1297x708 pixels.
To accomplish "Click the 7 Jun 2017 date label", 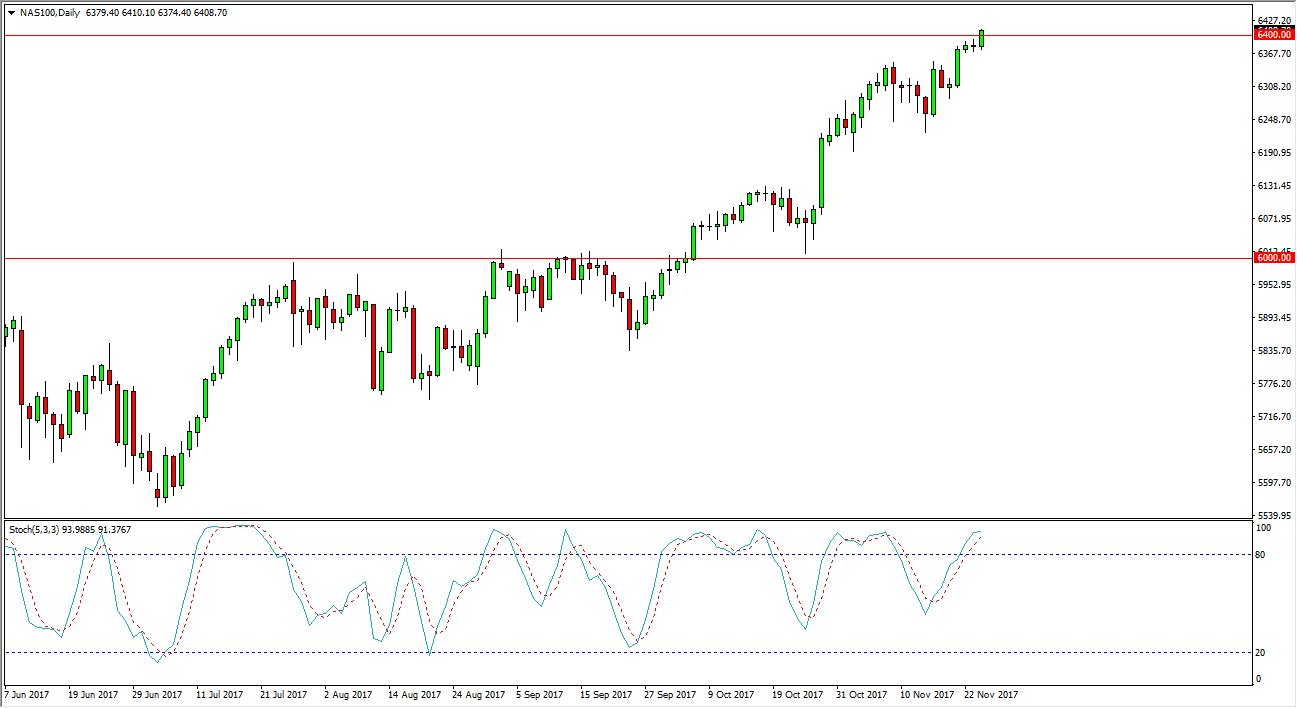I will 28,693.
